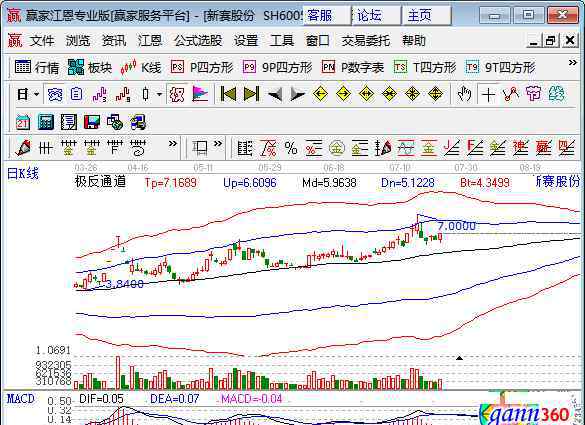The width and height of the screenshot is (585, 425).
Task: Click the flag marker icon
Action: click(200, 94)
